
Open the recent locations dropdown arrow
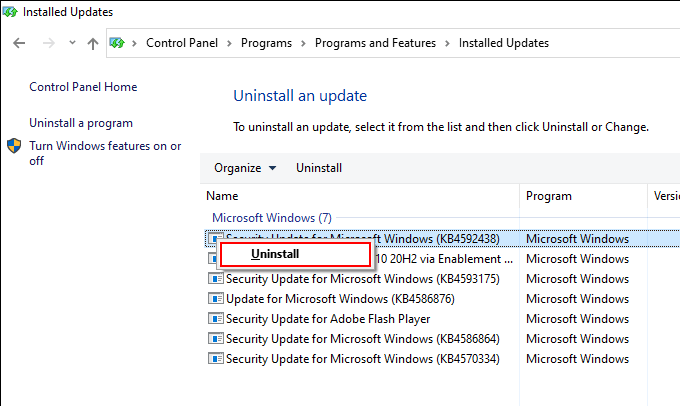[72, 43]
